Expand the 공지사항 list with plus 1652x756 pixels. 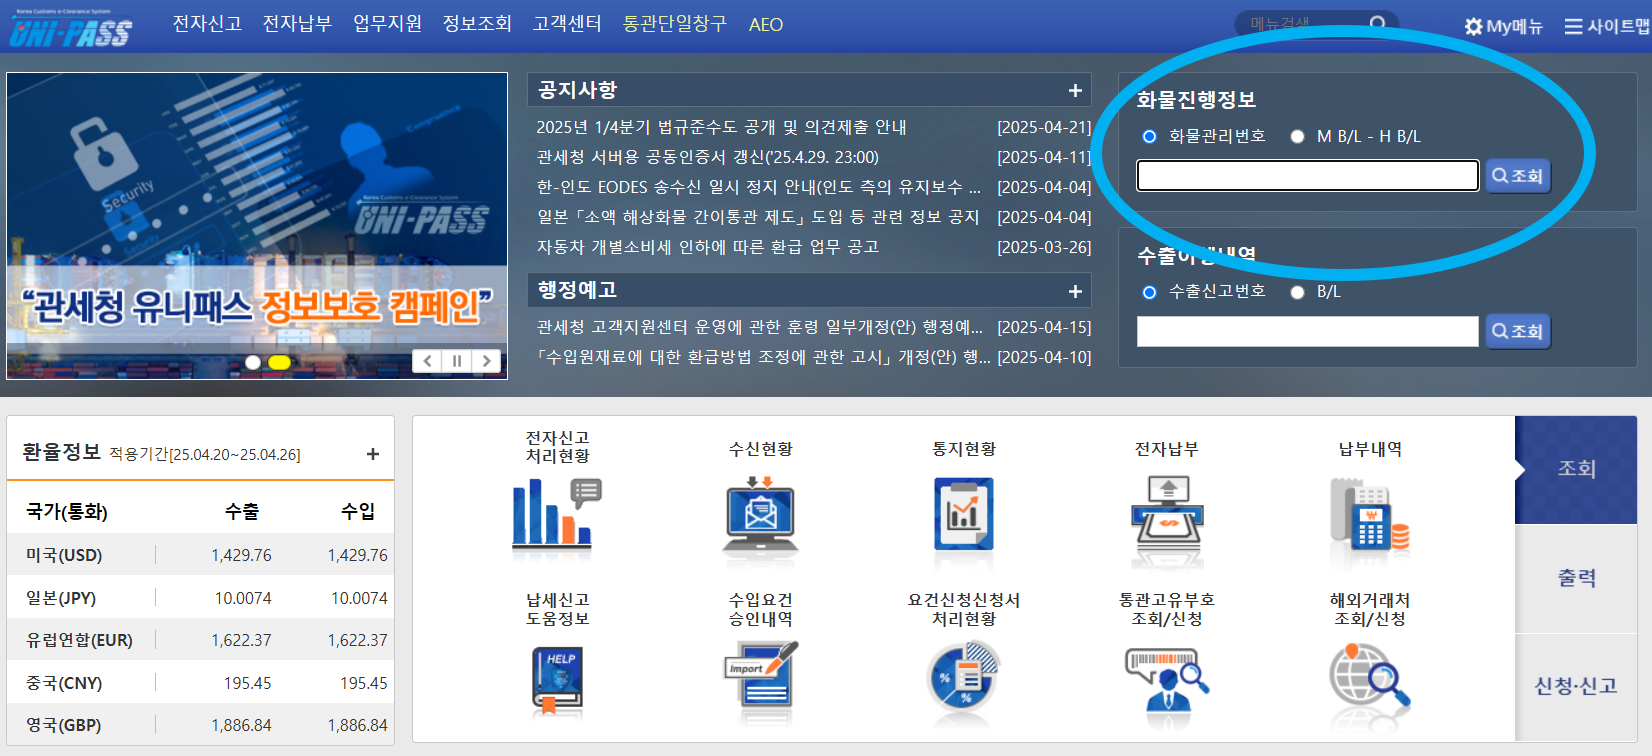click(x=1075, y=90)
